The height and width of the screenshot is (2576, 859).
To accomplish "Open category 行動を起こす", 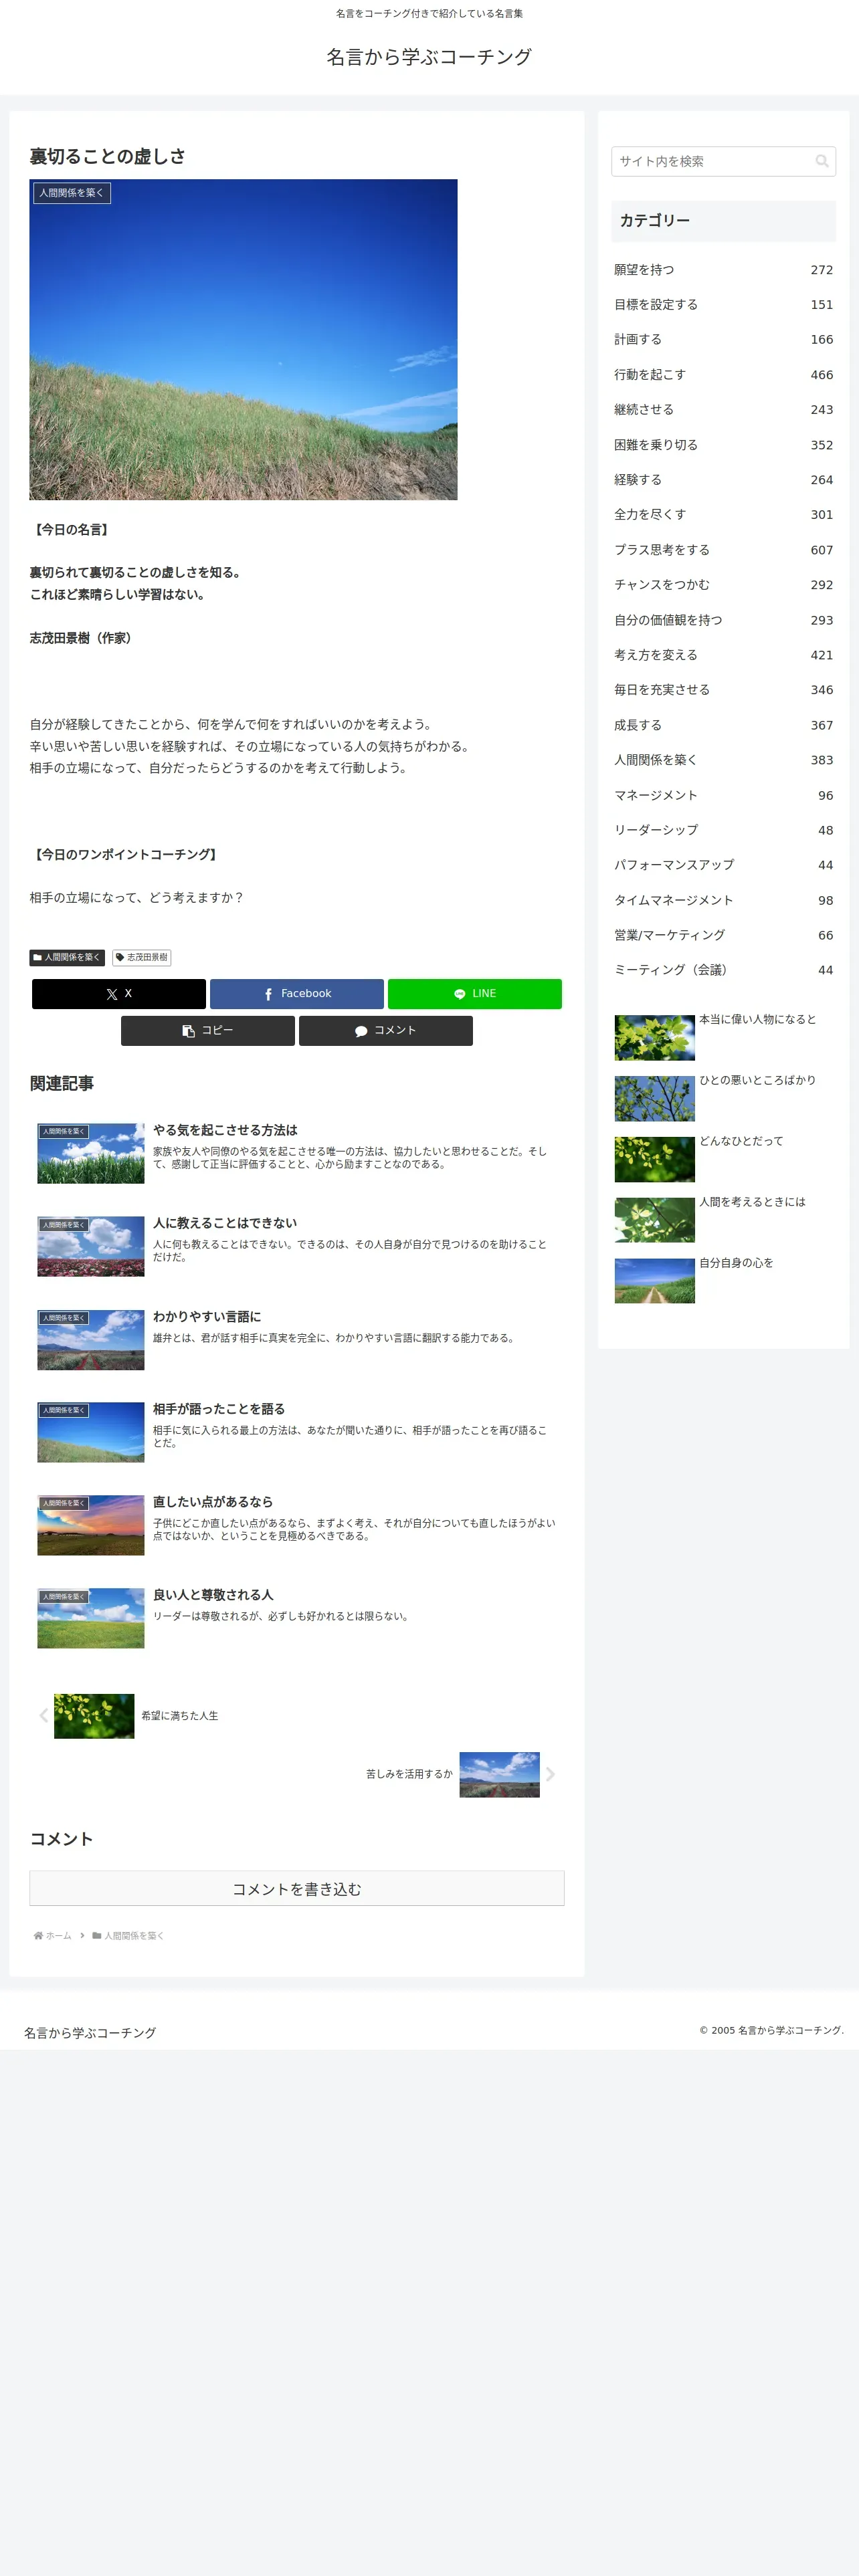I will point(723,375).
